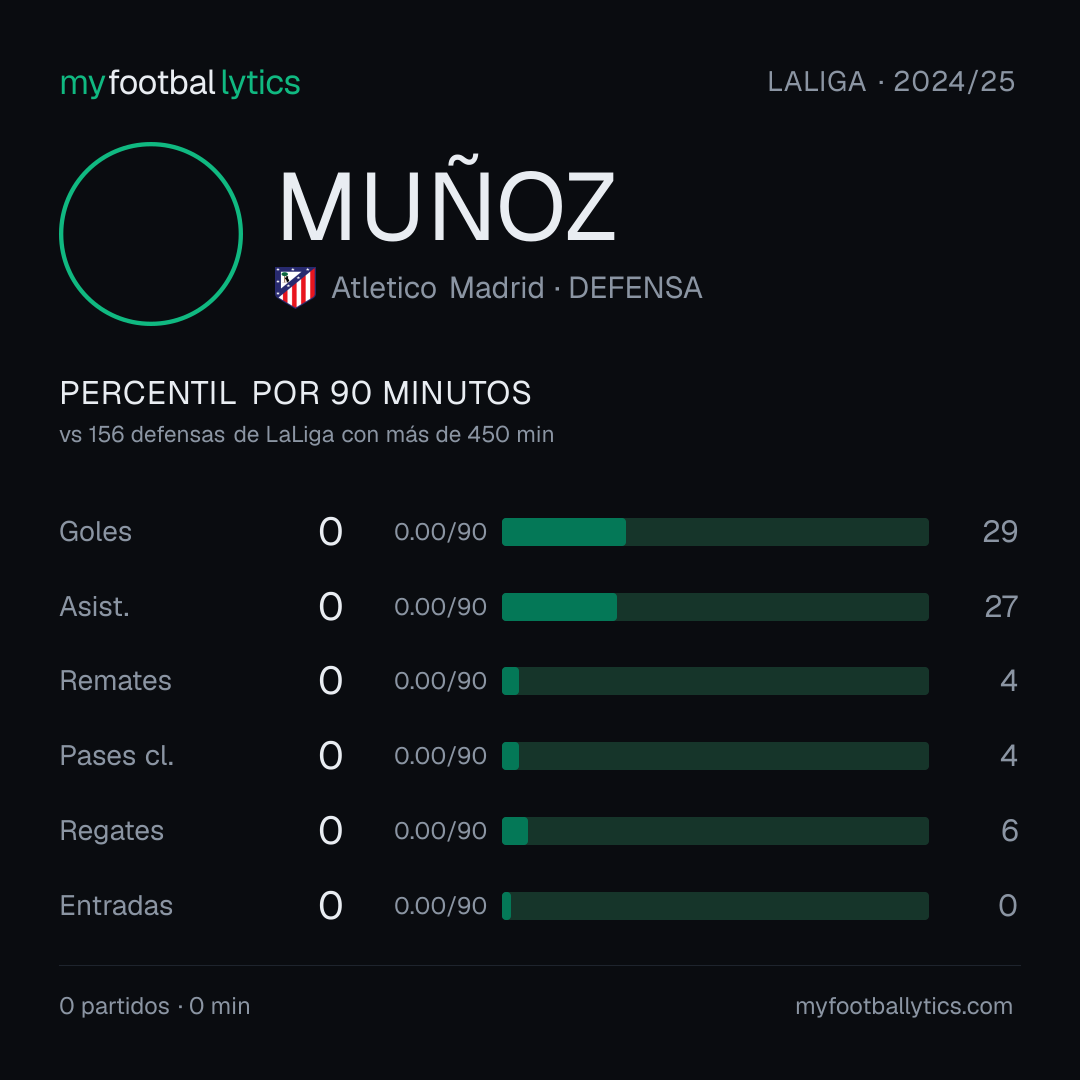Click the Regates percentile value 6

point(1010,831)
